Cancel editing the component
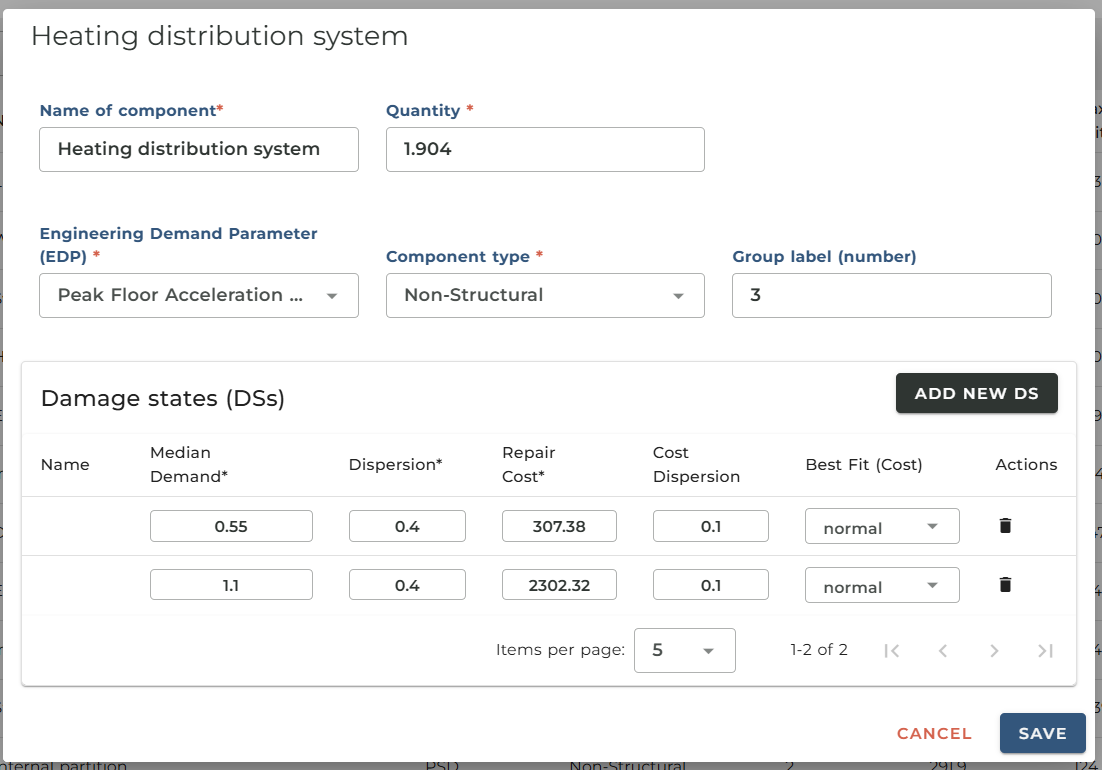Image resolution: width=1102 pixels, height=770 pixels. click(x=934, y=733)
